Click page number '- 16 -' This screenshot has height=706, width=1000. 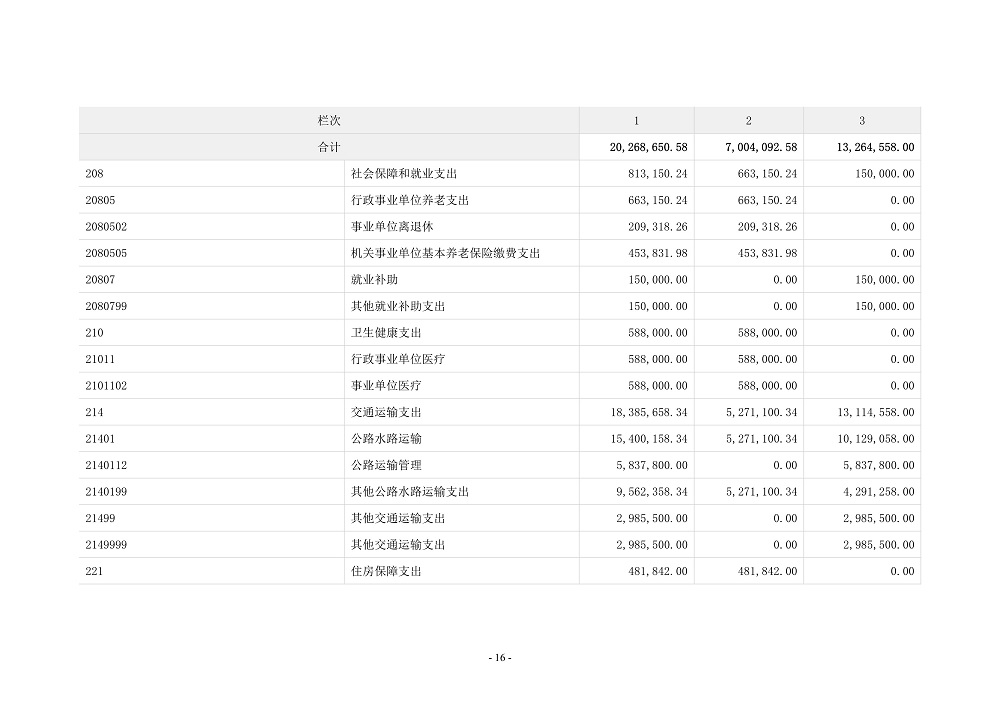click(500, 658)
